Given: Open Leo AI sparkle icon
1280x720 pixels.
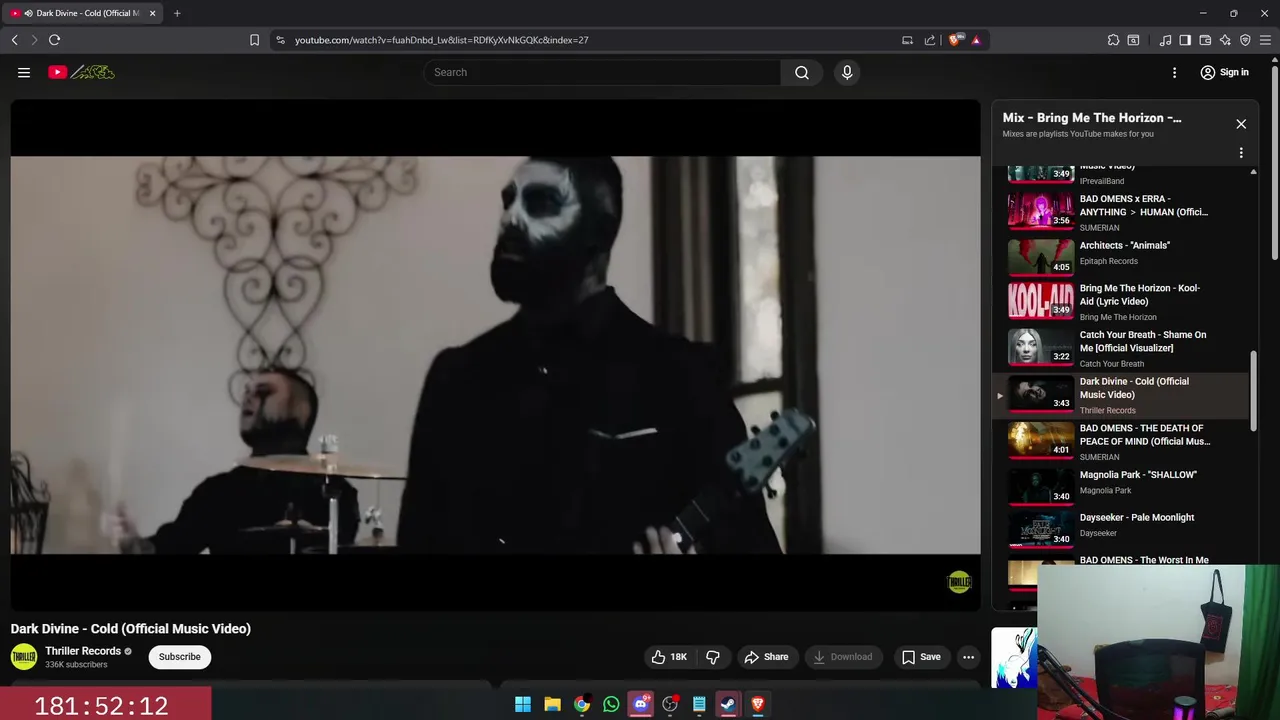Looking at the screenshot, I should (1225, 40).
